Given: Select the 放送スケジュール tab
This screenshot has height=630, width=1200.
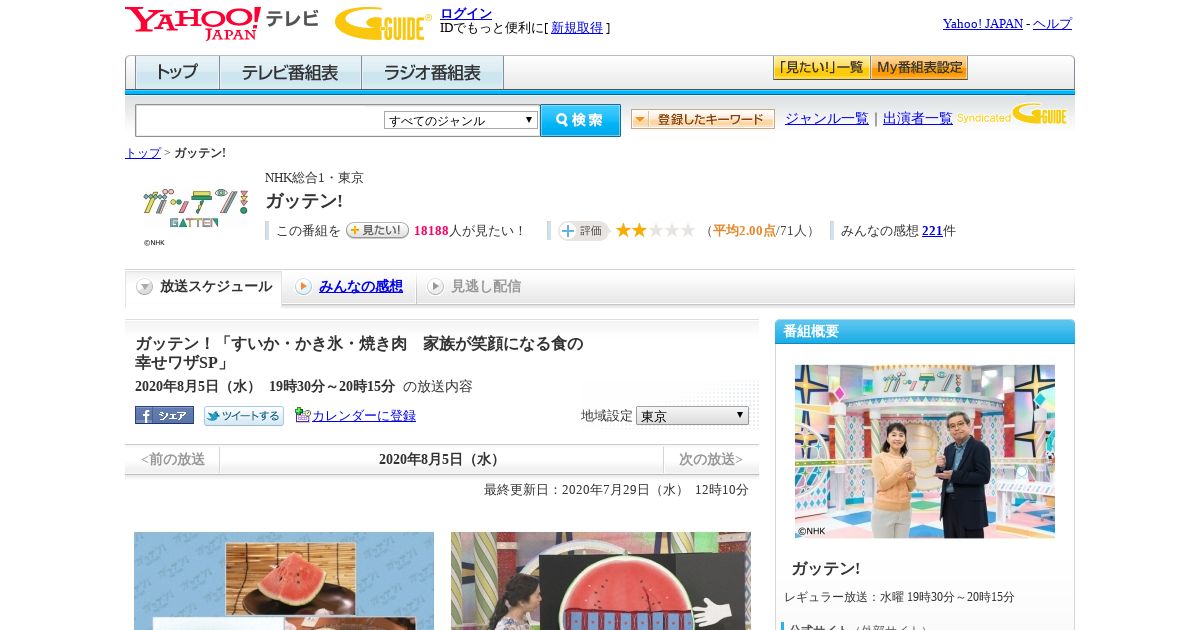Looking at the screenshot, I should pyautogui.click(x=204, y=287).
